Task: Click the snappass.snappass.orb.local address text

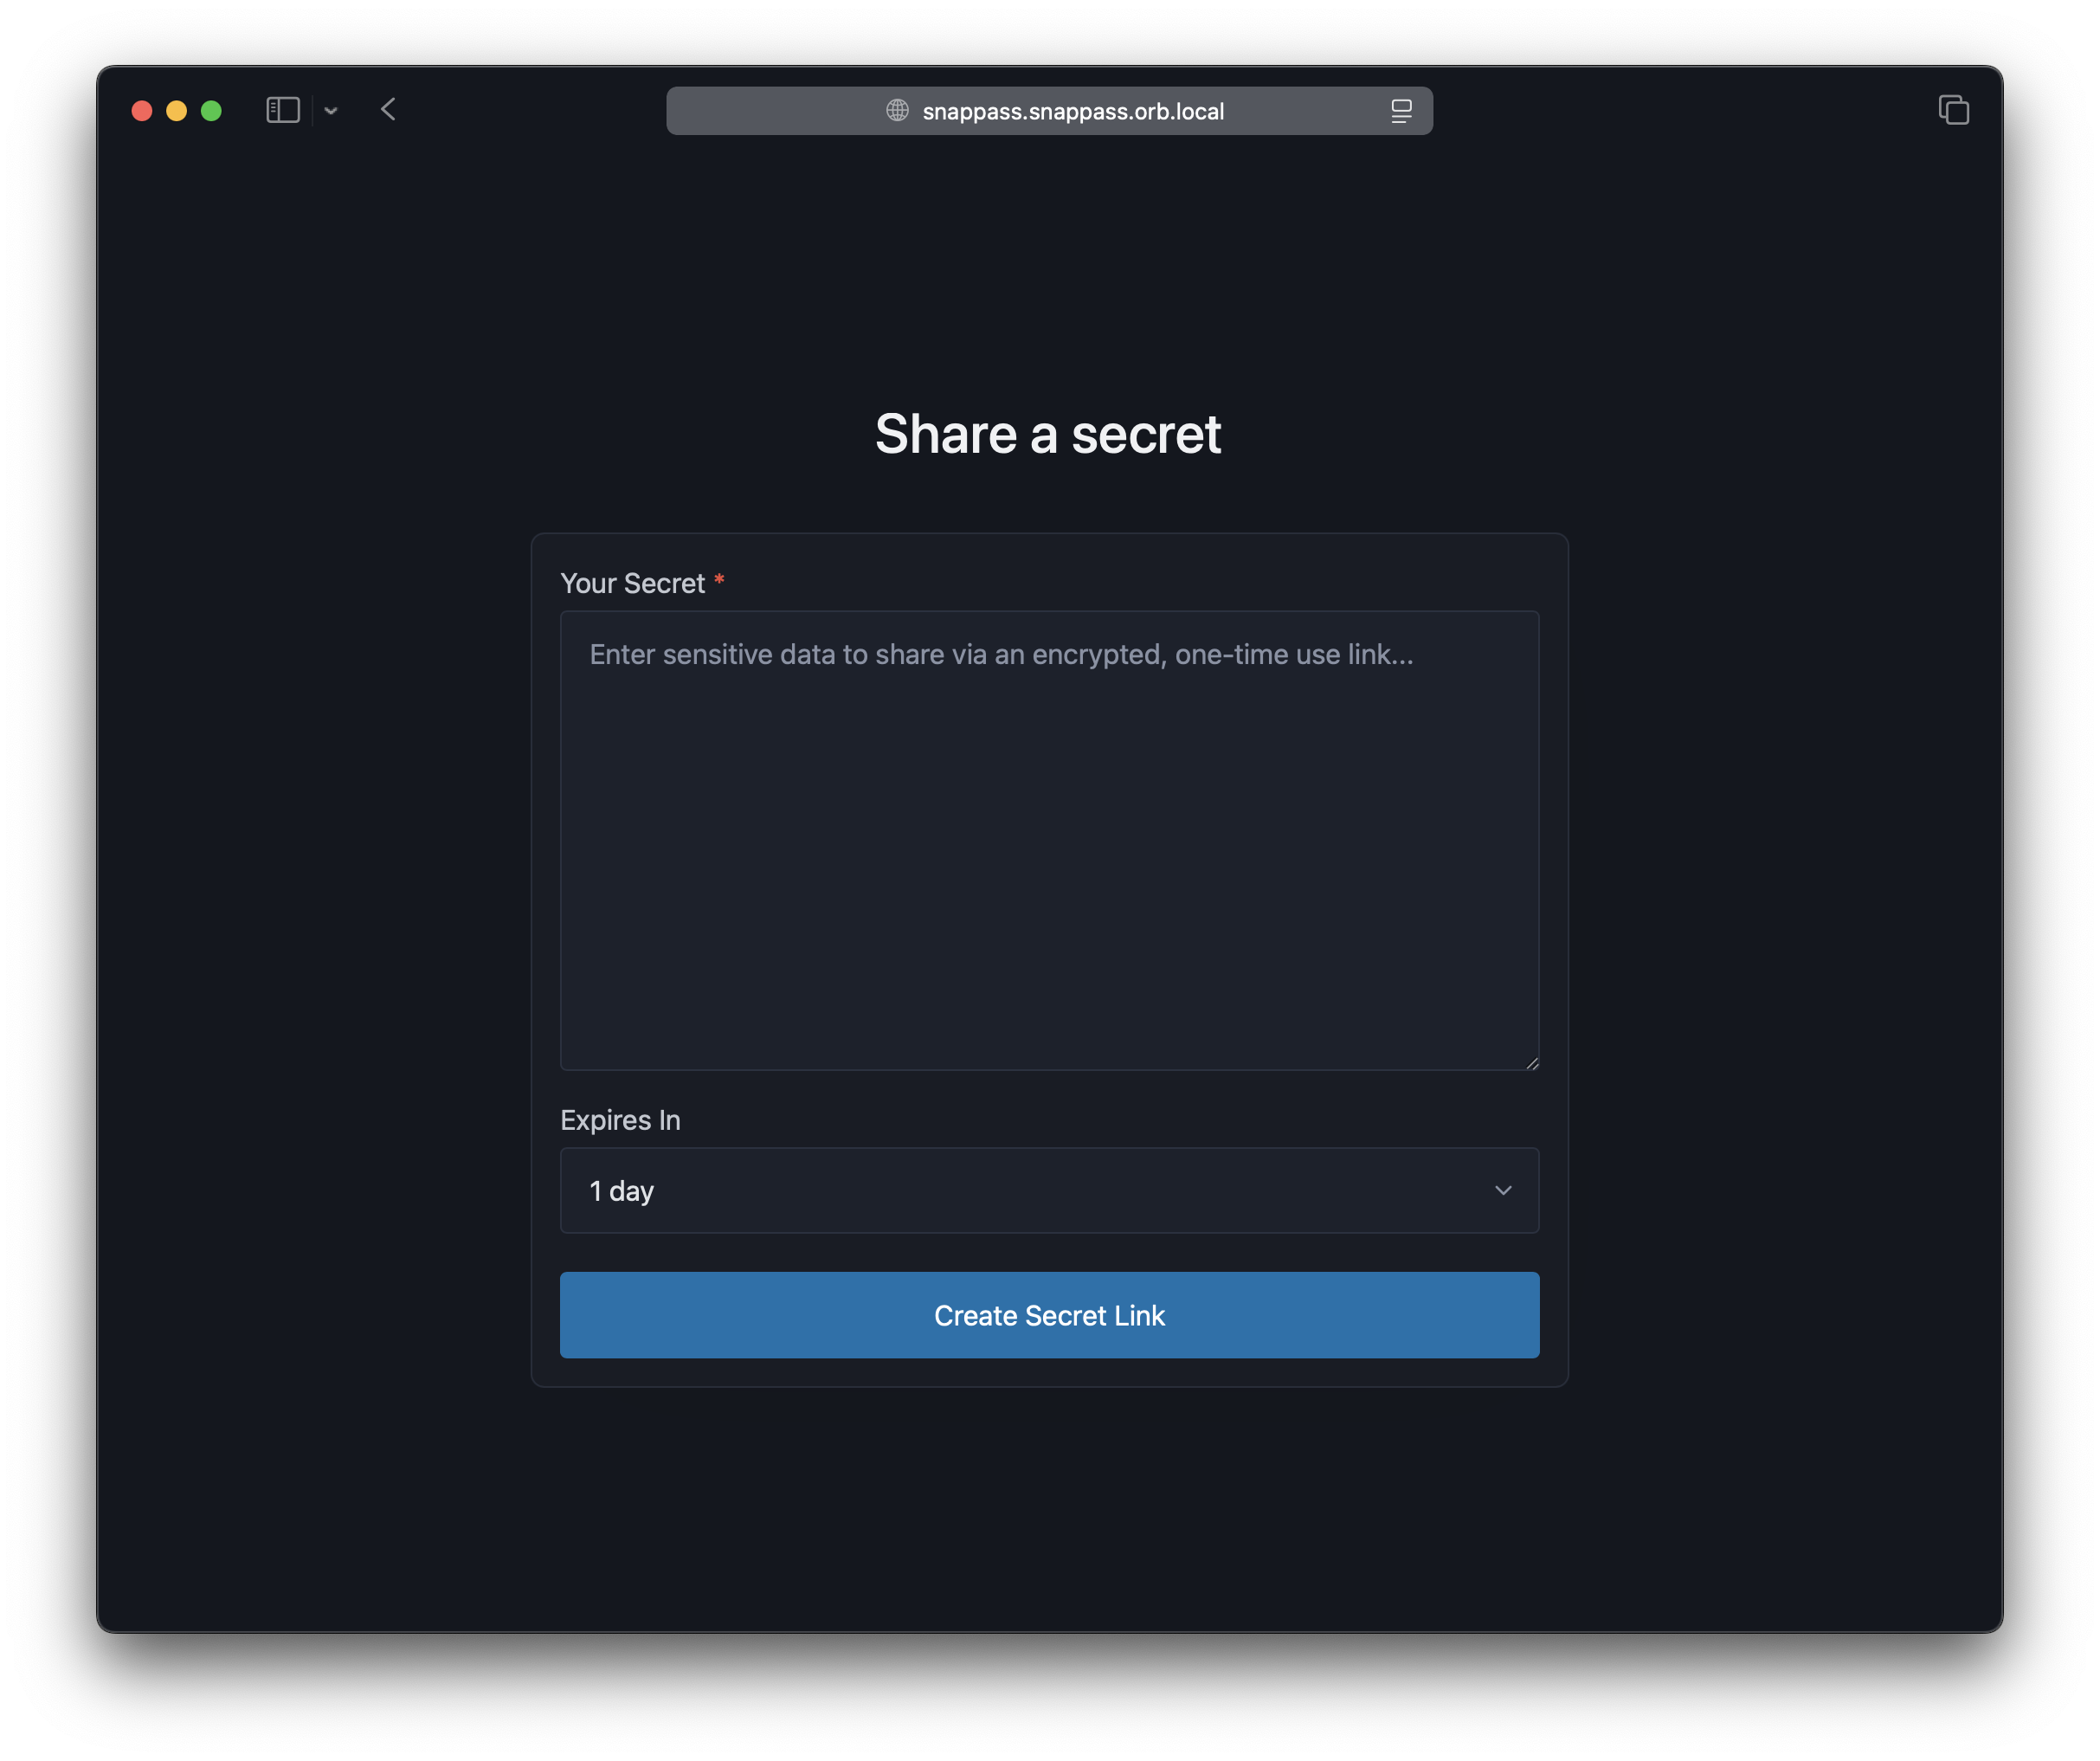Action: pyautogui.click(x=1072, y=111)
